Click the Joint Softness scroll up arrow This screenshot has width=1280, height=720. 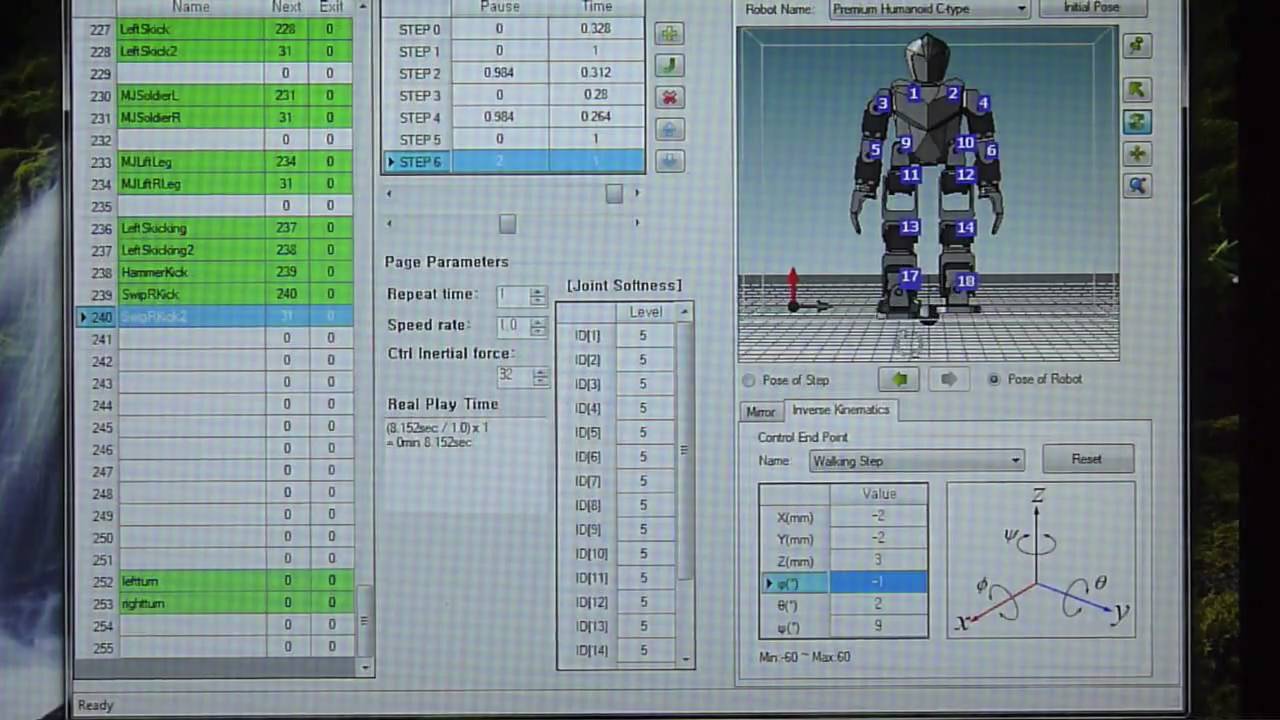pos(684,312)
